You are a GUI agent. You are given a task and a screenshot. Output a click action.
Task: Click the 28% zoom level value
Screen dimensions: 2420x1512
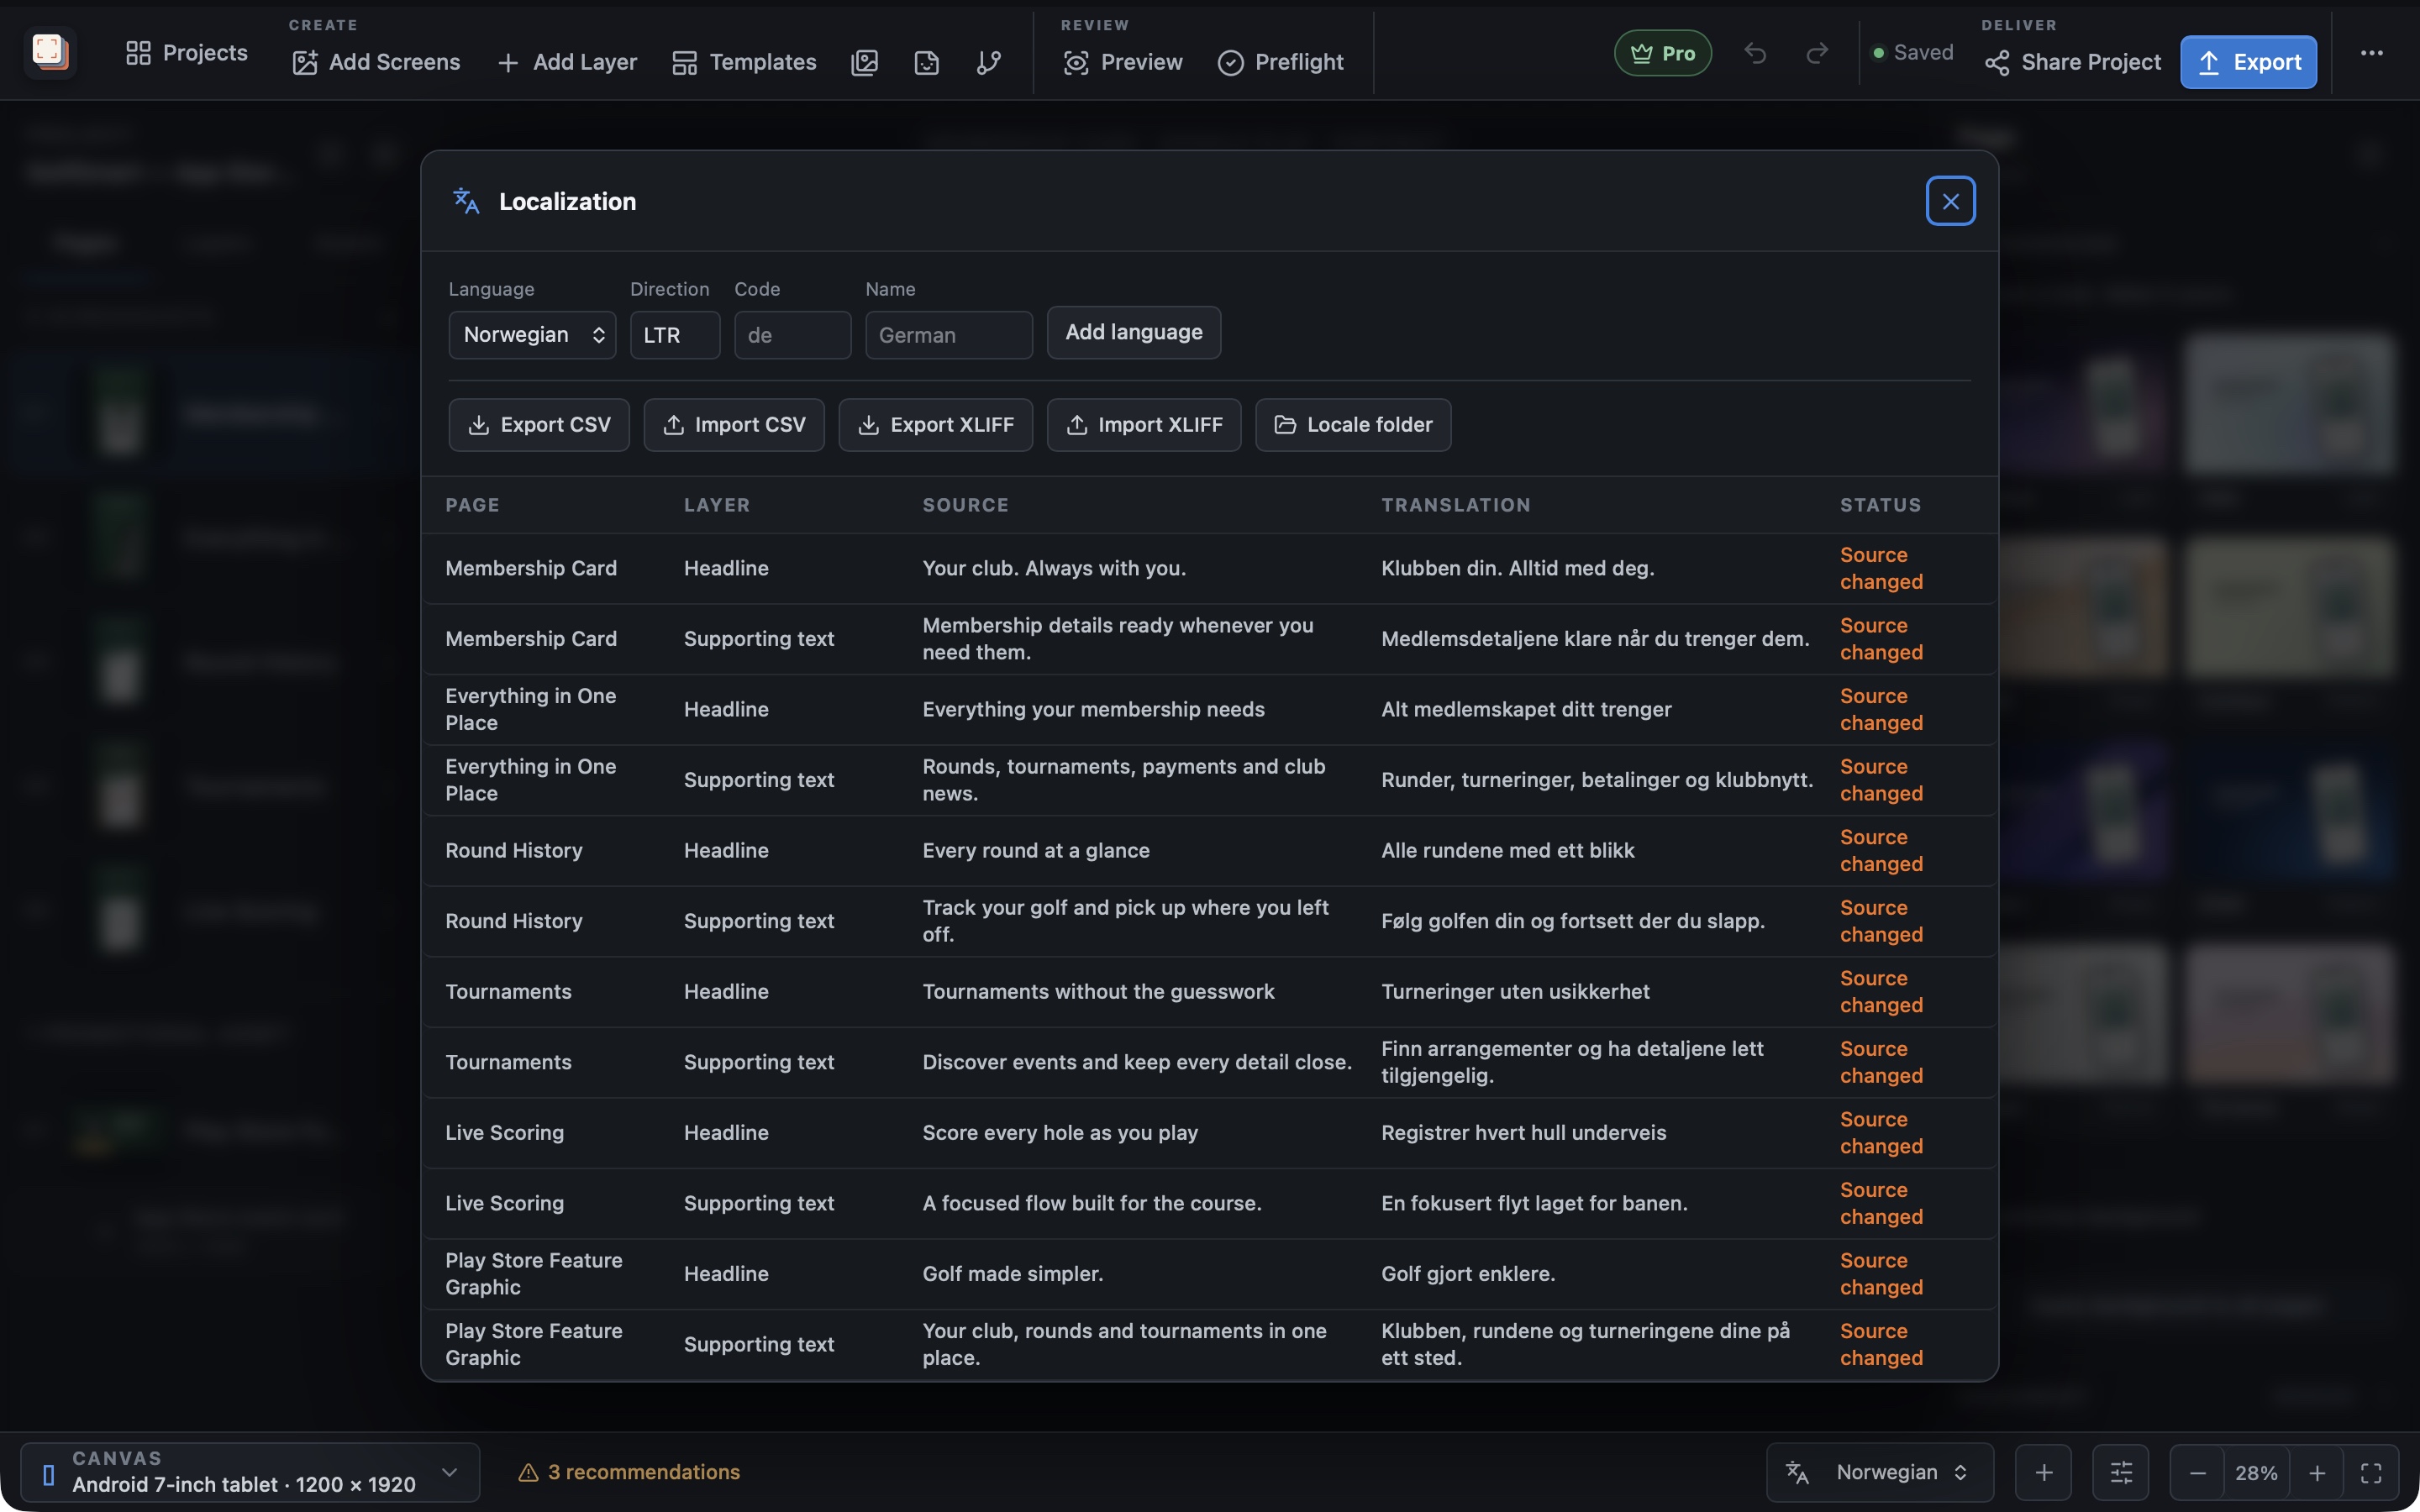[x=2256, y=1472]
